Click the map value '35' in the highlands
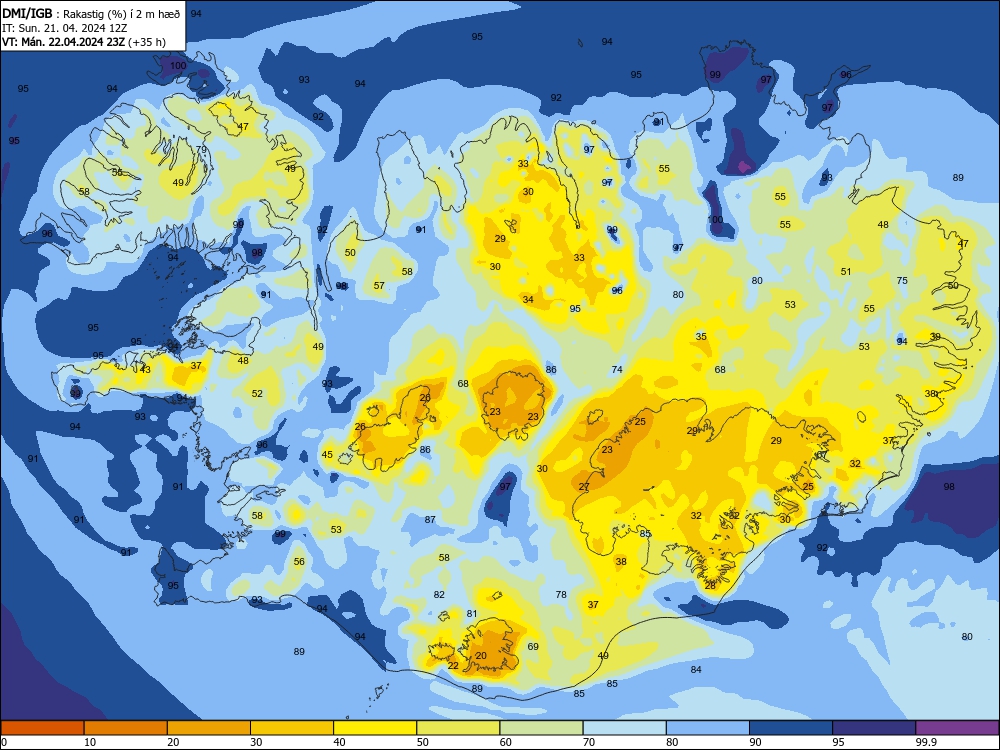This screenshot has height=750, width=1000. tap(701, 336)
